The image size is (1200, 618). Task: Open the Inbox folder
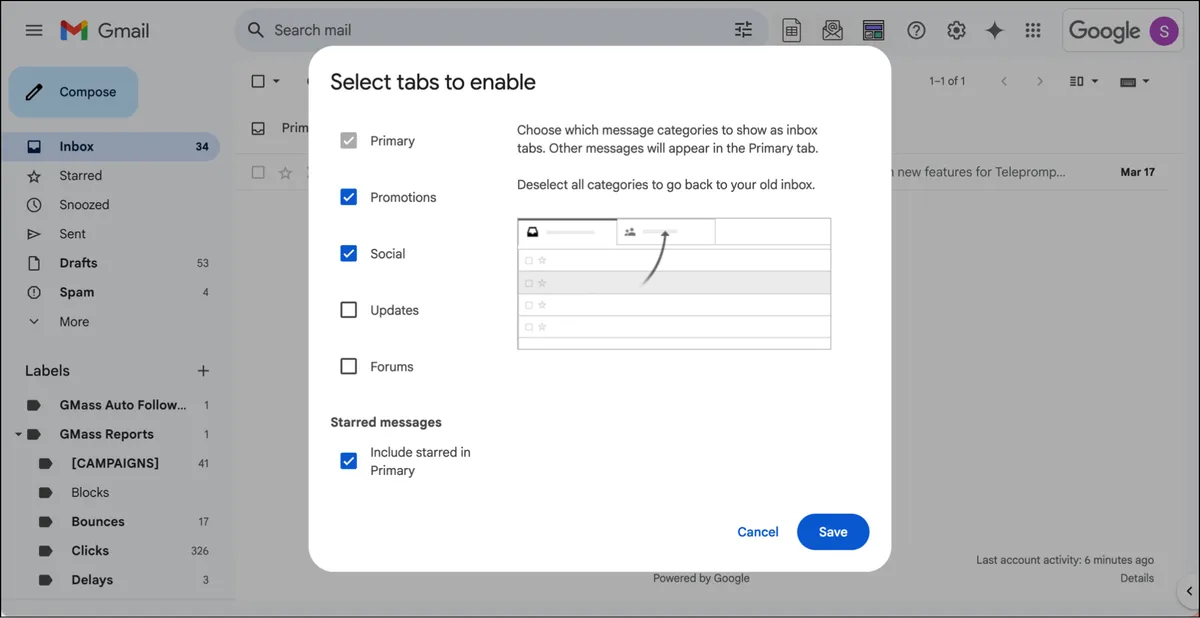click(x=110, y=146)
